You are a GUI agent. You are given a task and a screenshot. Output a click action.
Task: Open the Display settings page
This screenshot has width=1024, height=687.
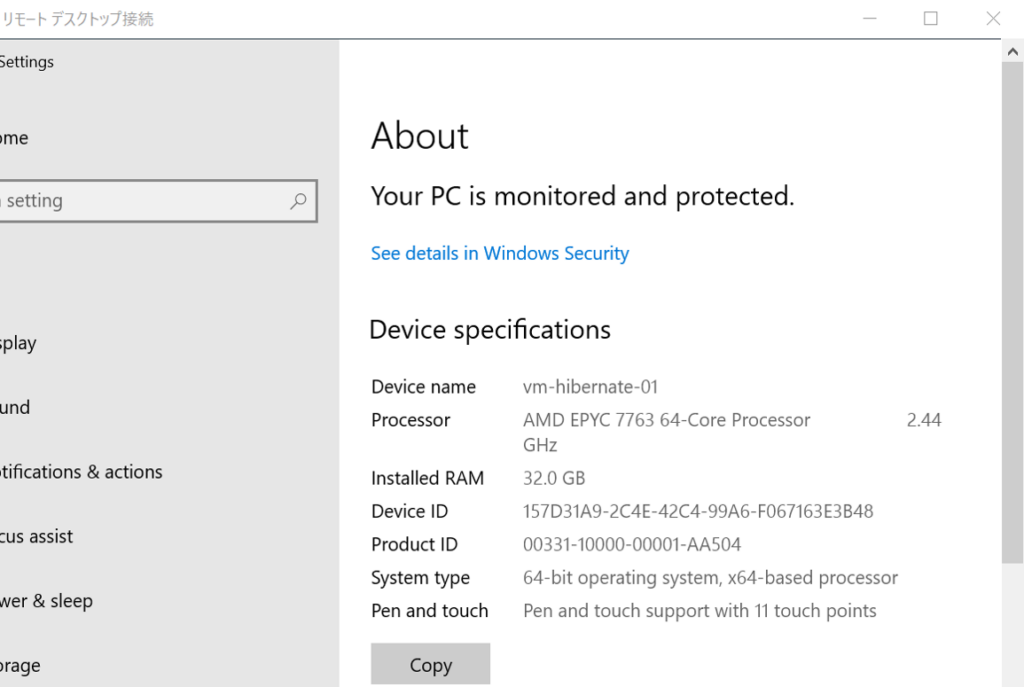point(18,343)
